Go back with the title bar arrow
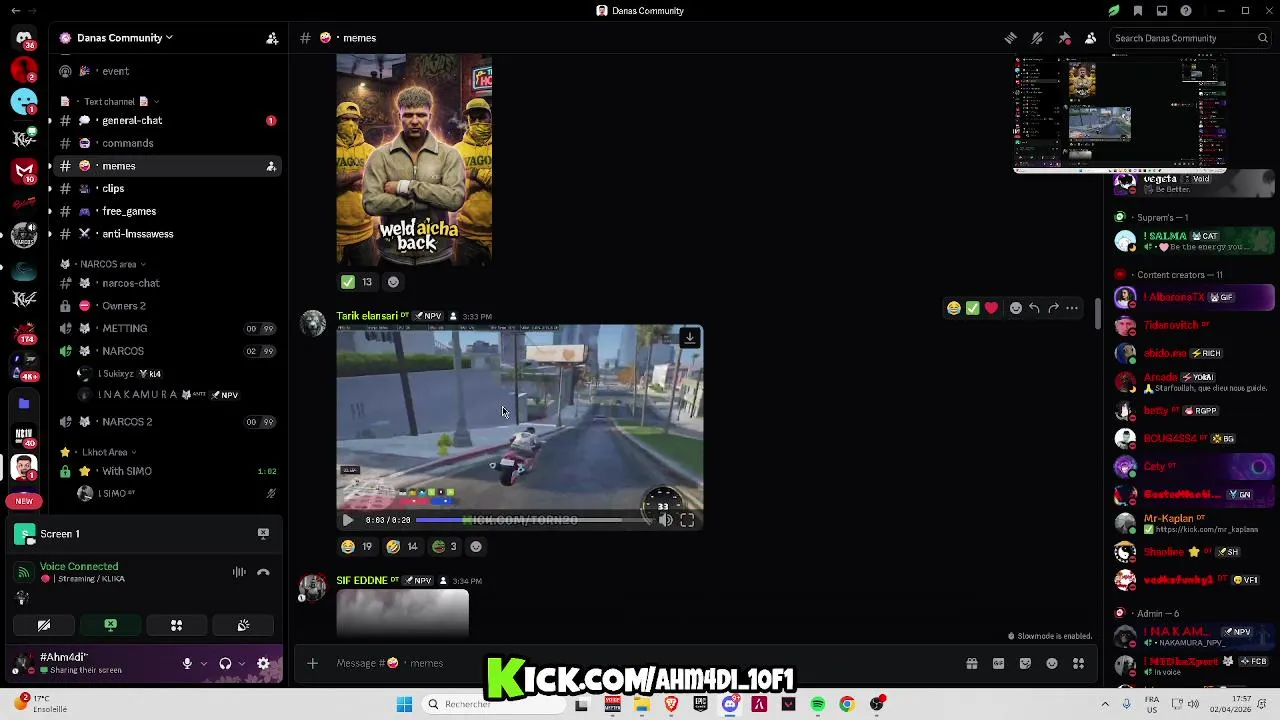The width and height of the screenshot is (1280, 720). [15, 11]
